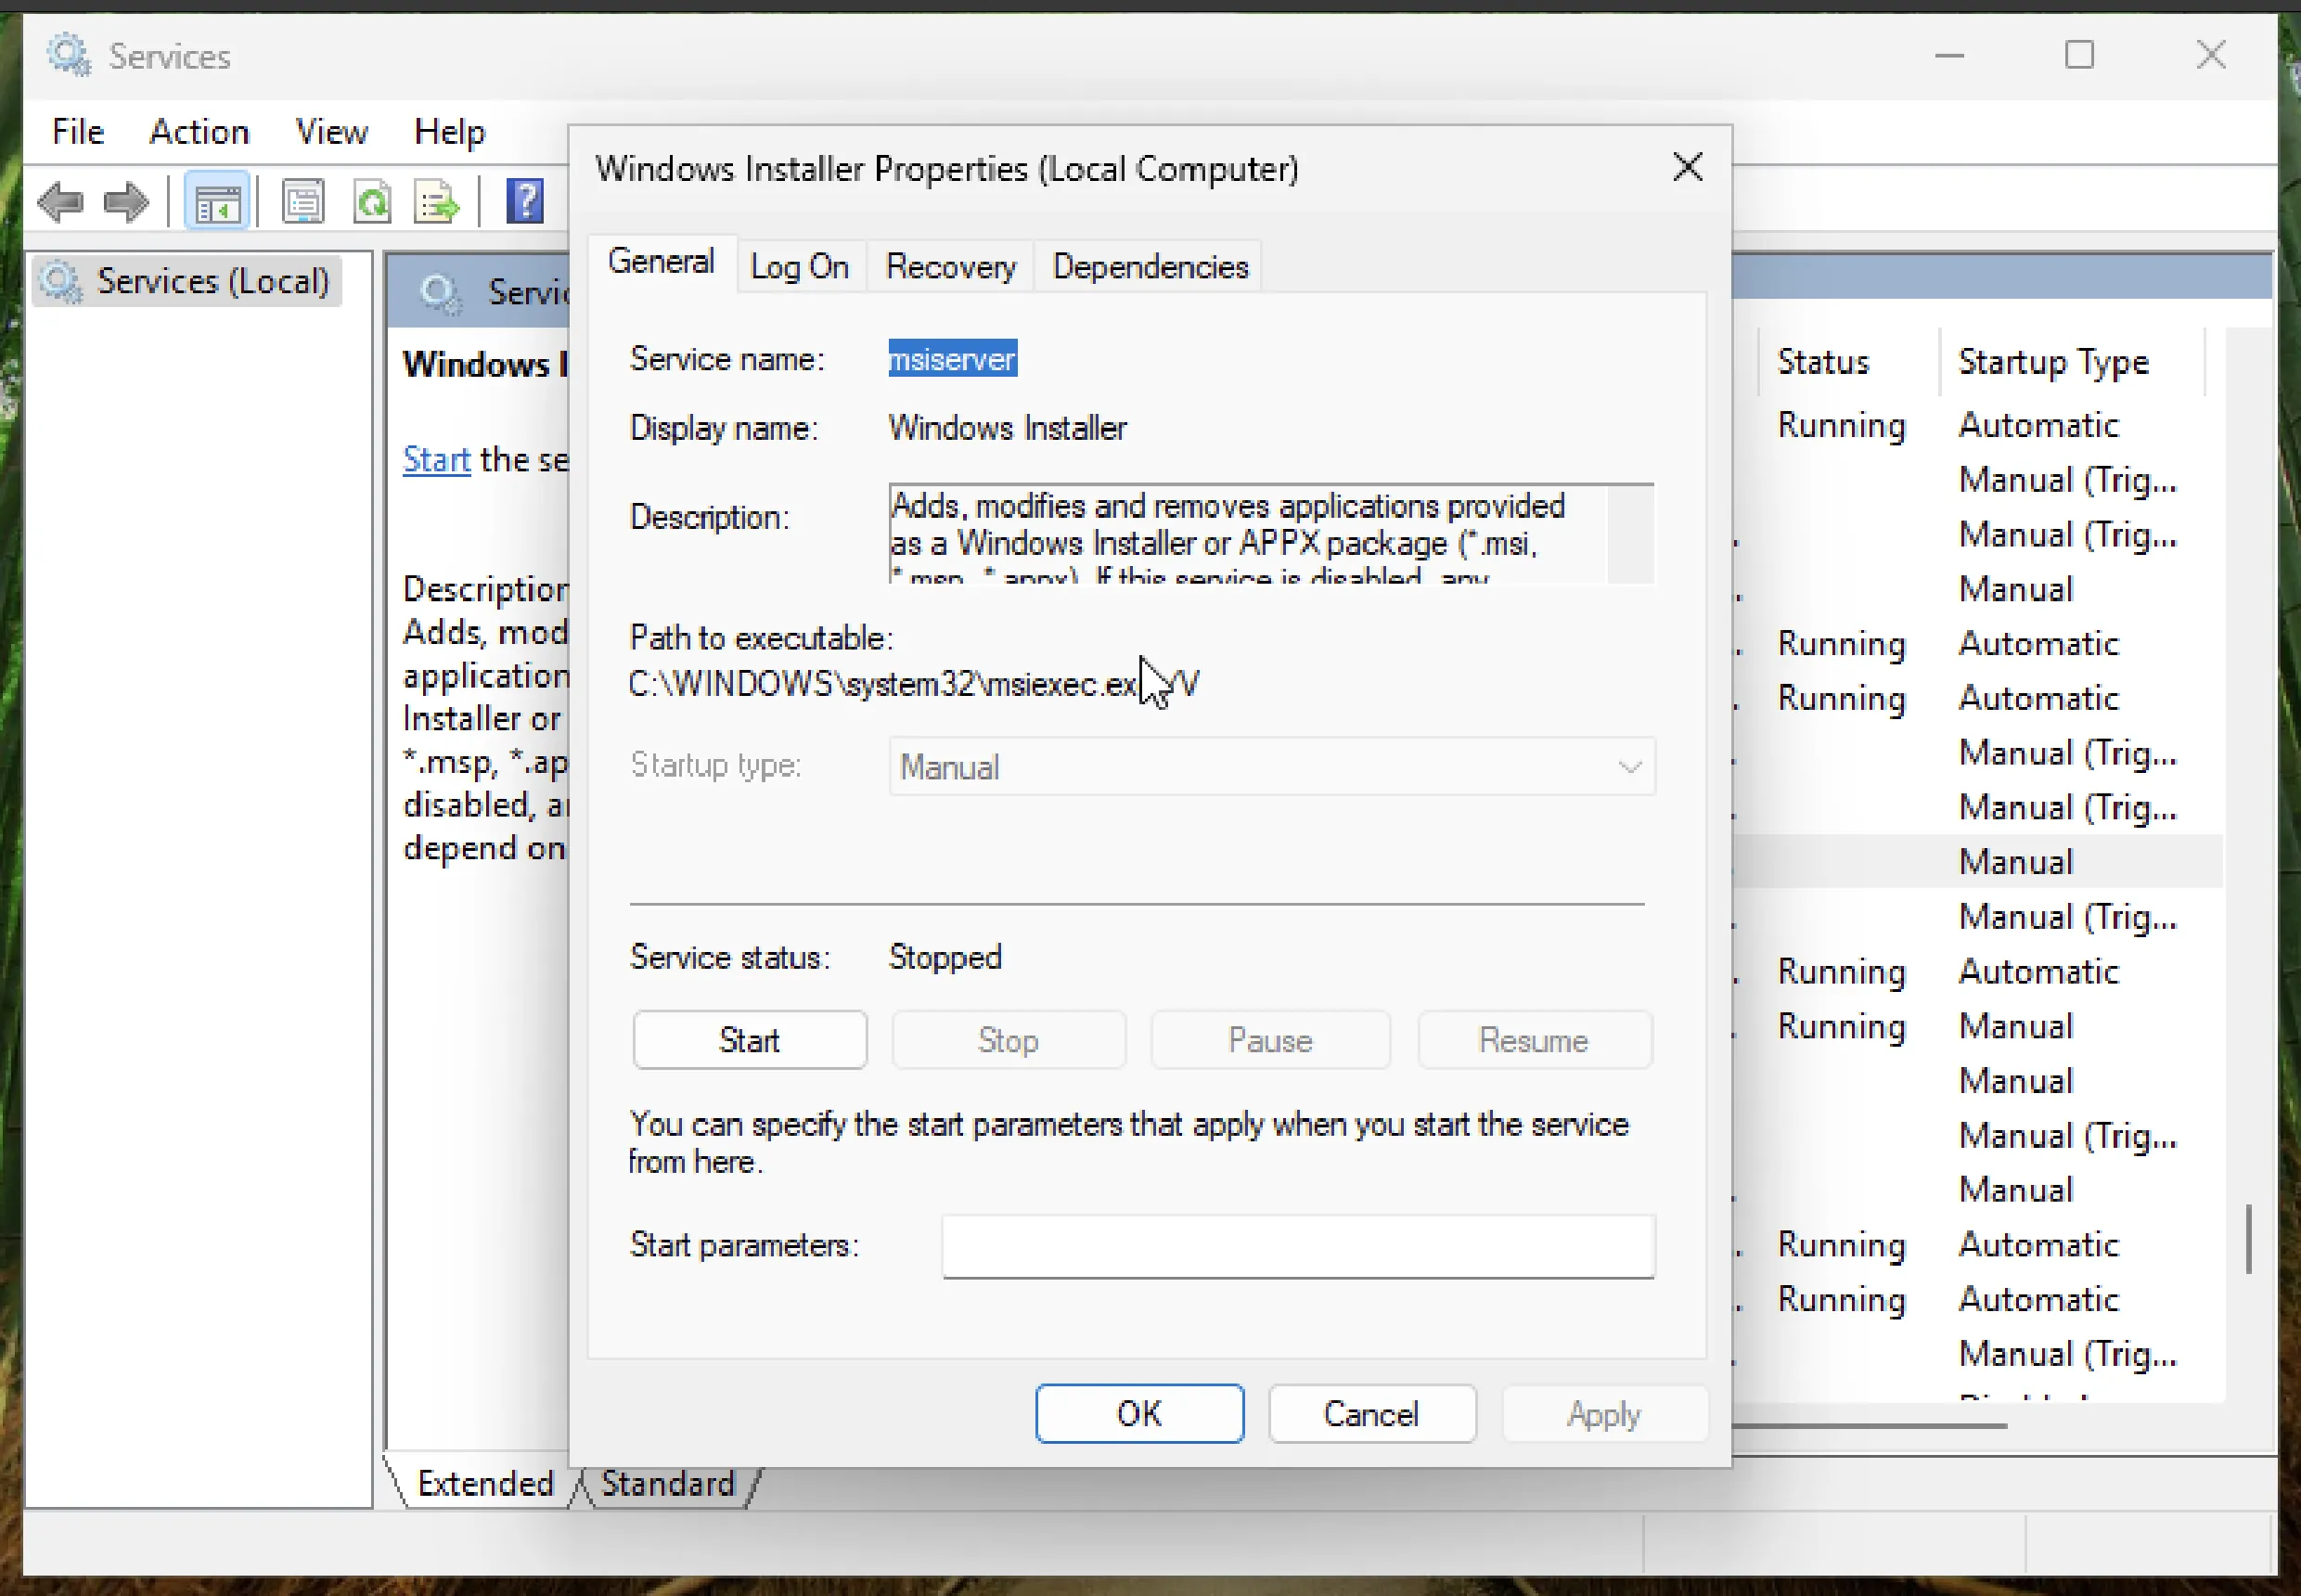Click the blue Help toolbar icon
2301x1596 pixels.
(525, 202)
